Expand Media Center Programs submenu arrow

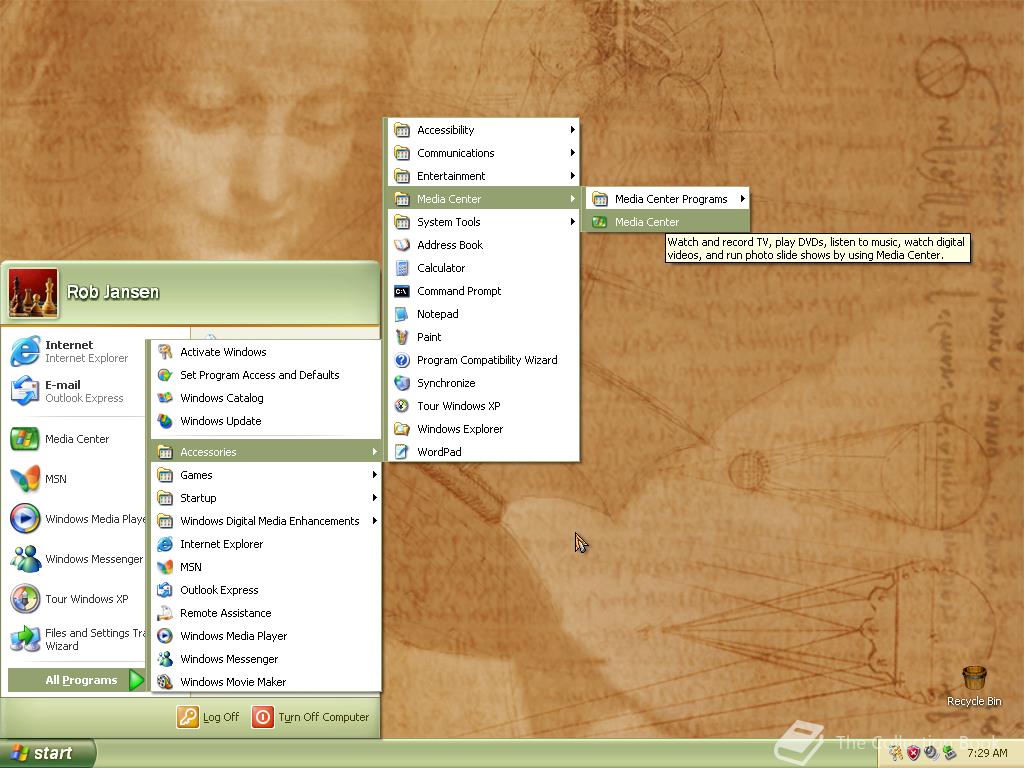coord(743,199)
